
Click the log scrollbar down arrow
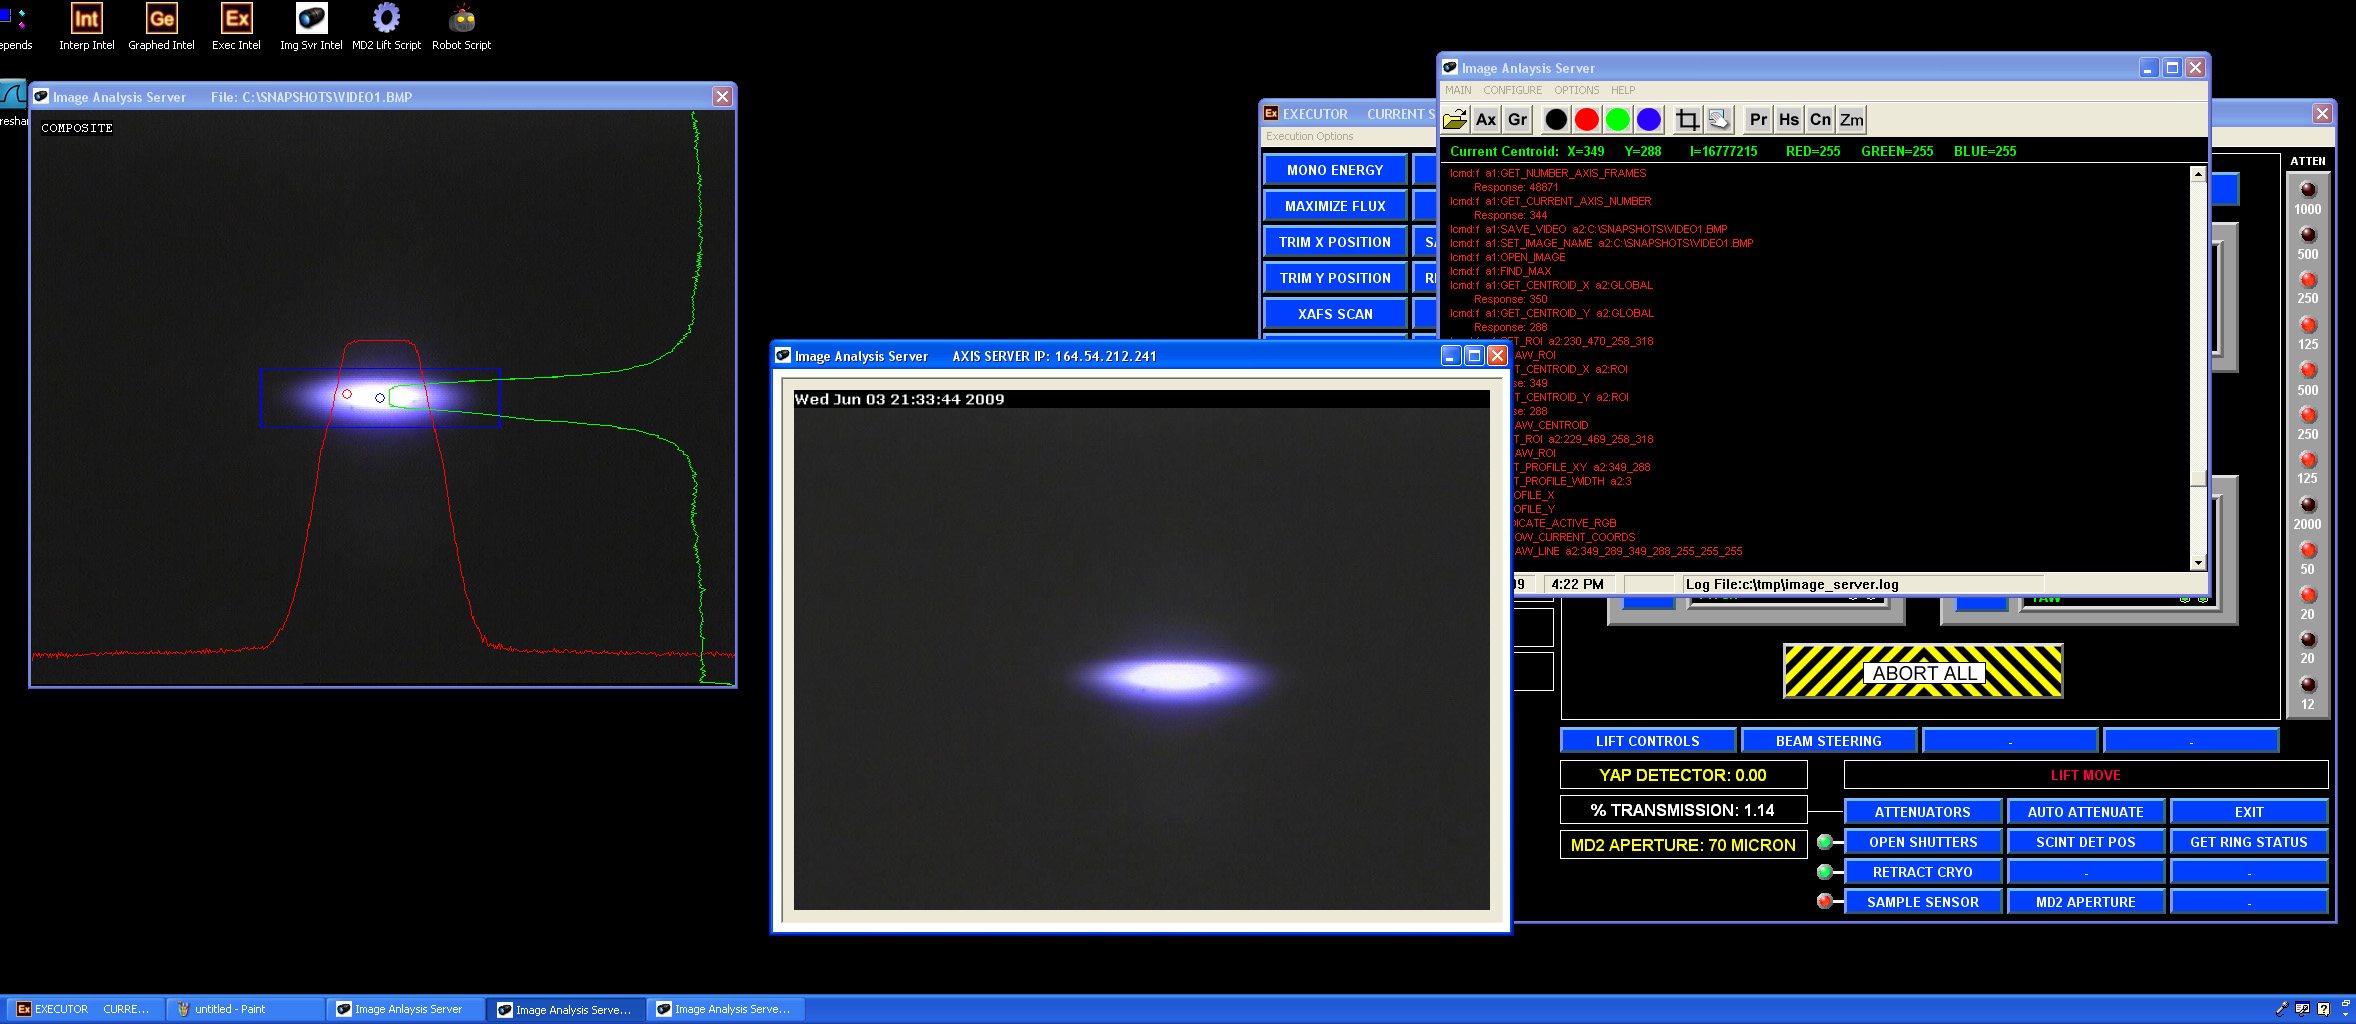click(2198, 563)
